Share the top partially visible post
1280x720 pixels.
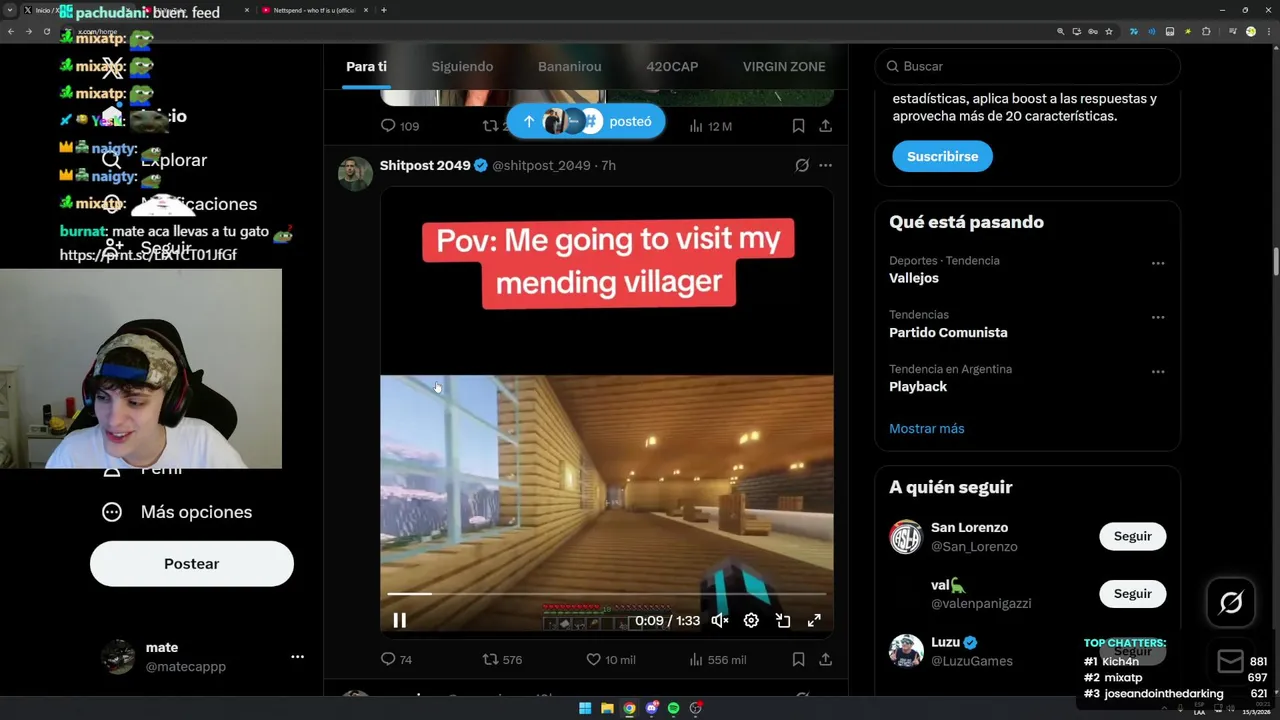[825, 126]
